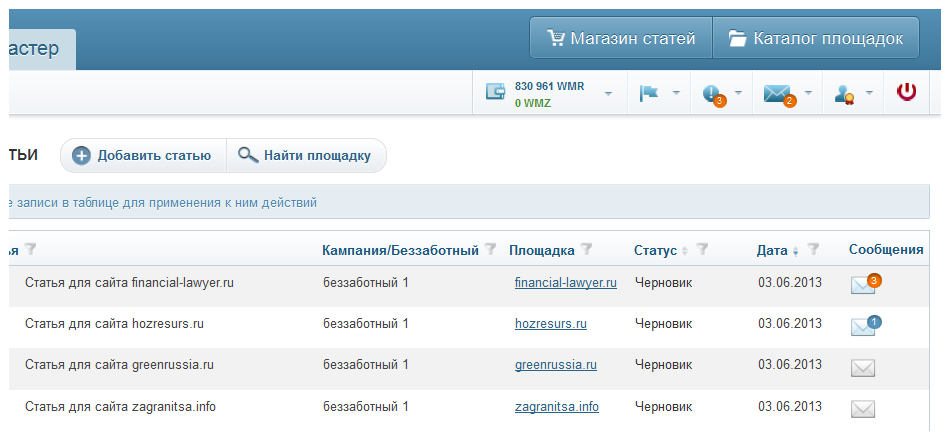950x440 pixels.
Task: Open the financial-lawyer.ru link
Action: tap(566, 282)
